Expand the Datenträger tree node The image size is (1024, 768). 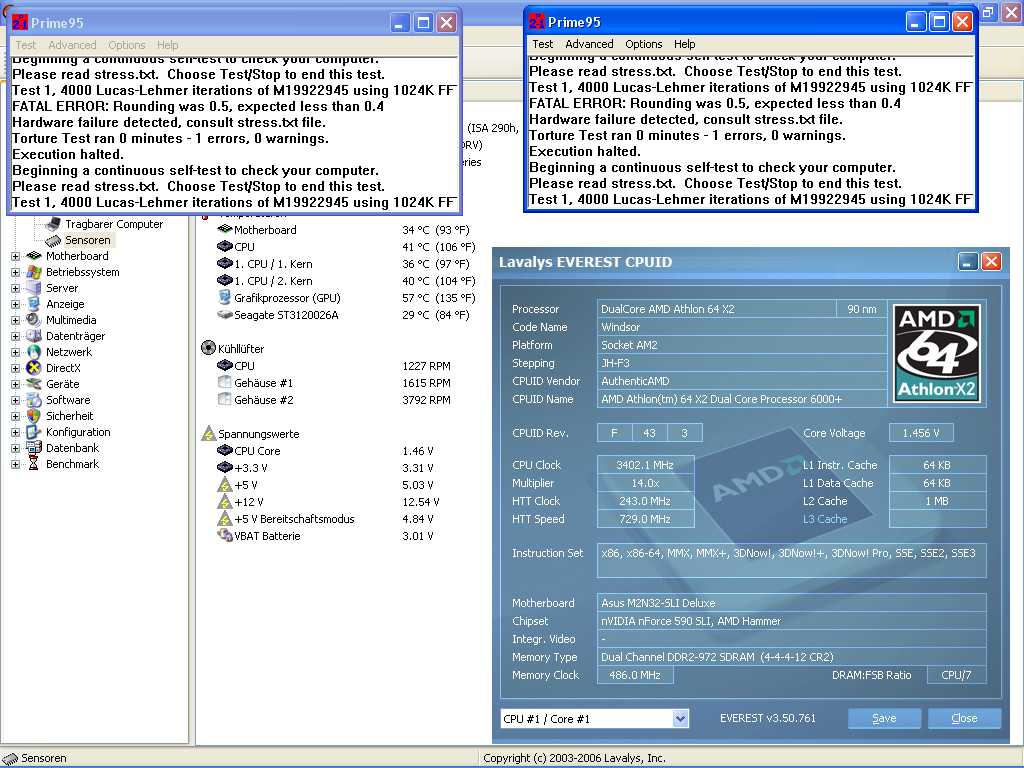tap(16, 336)
